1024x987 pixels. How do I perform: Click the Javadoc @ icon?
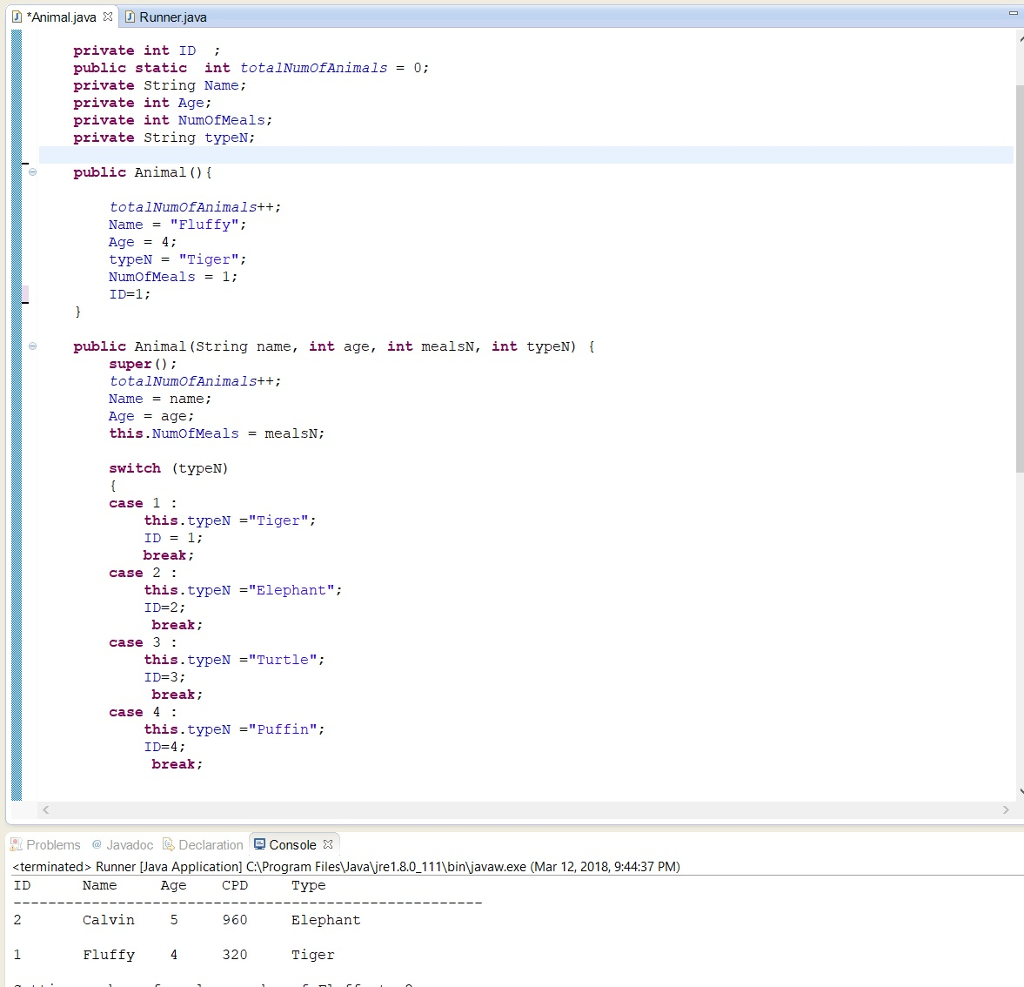97,845
